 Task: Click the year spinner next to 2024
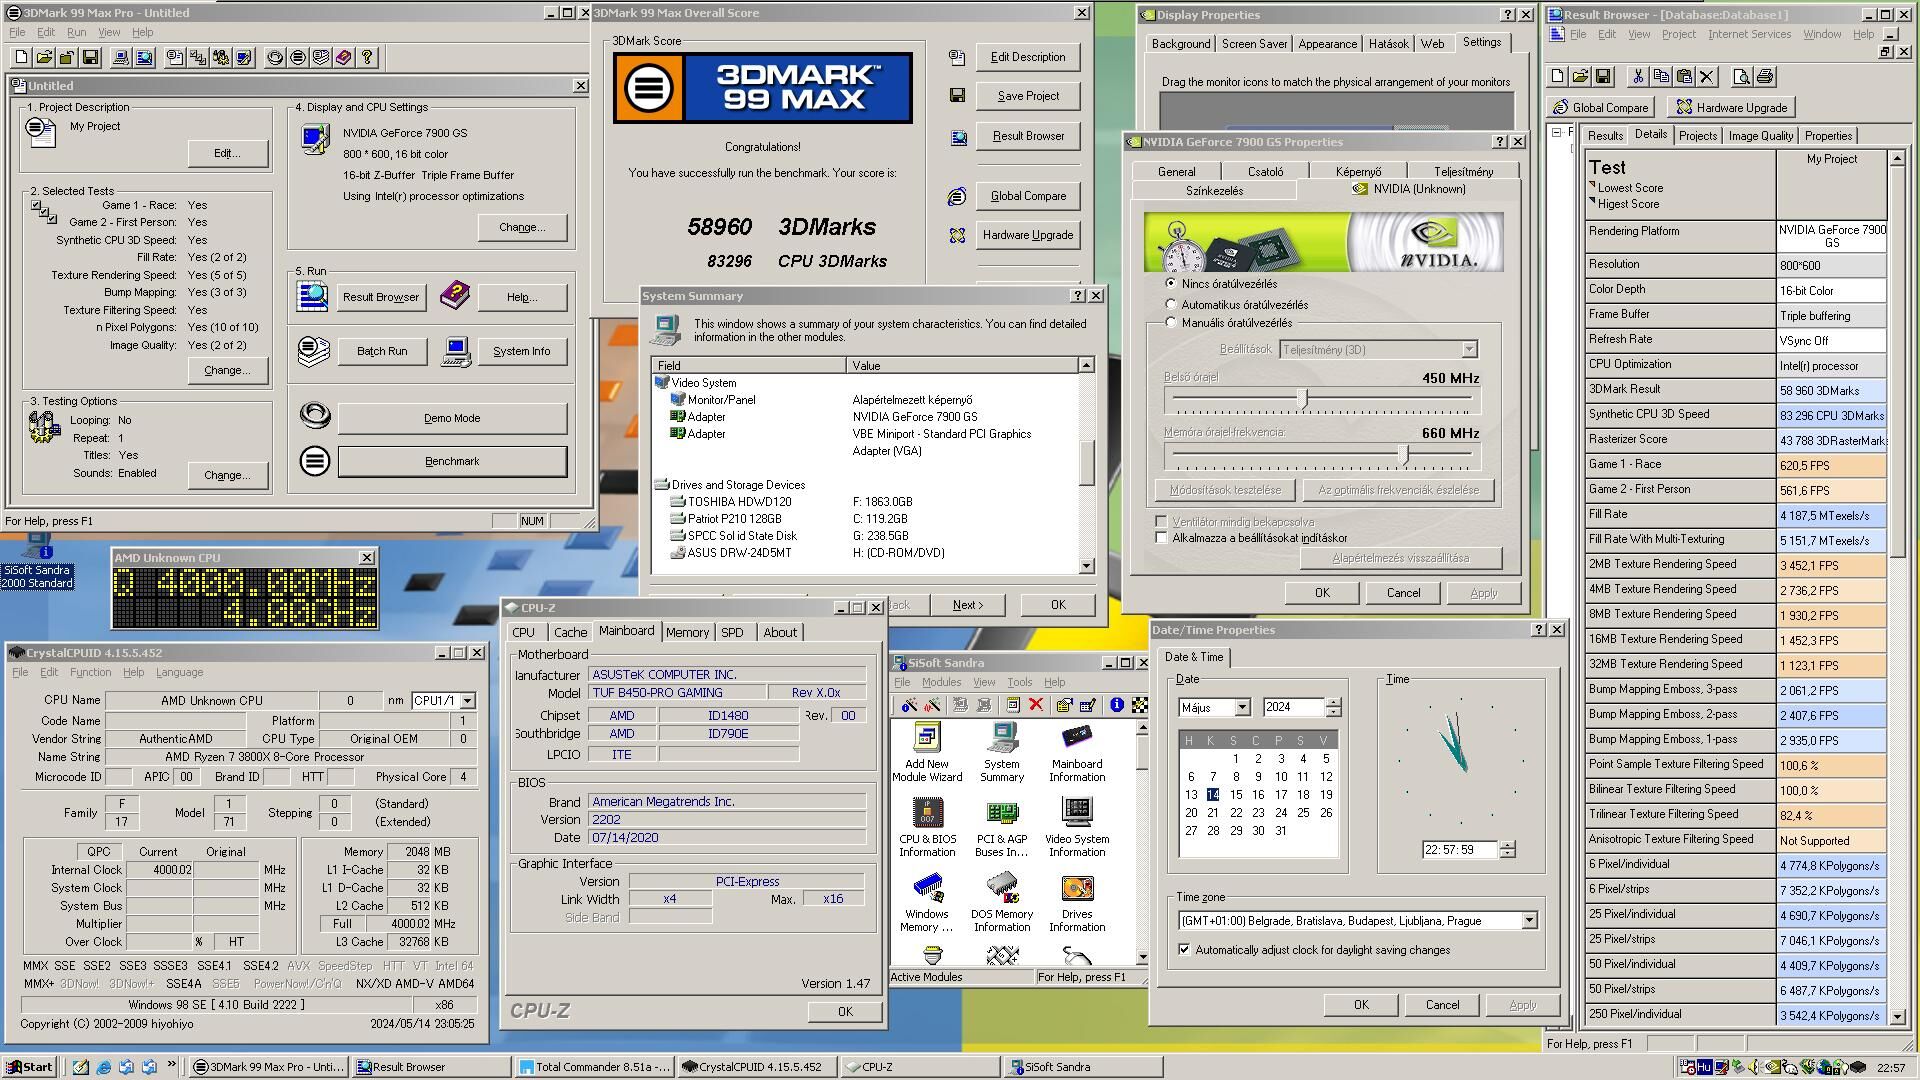[x=1333, y=707]
